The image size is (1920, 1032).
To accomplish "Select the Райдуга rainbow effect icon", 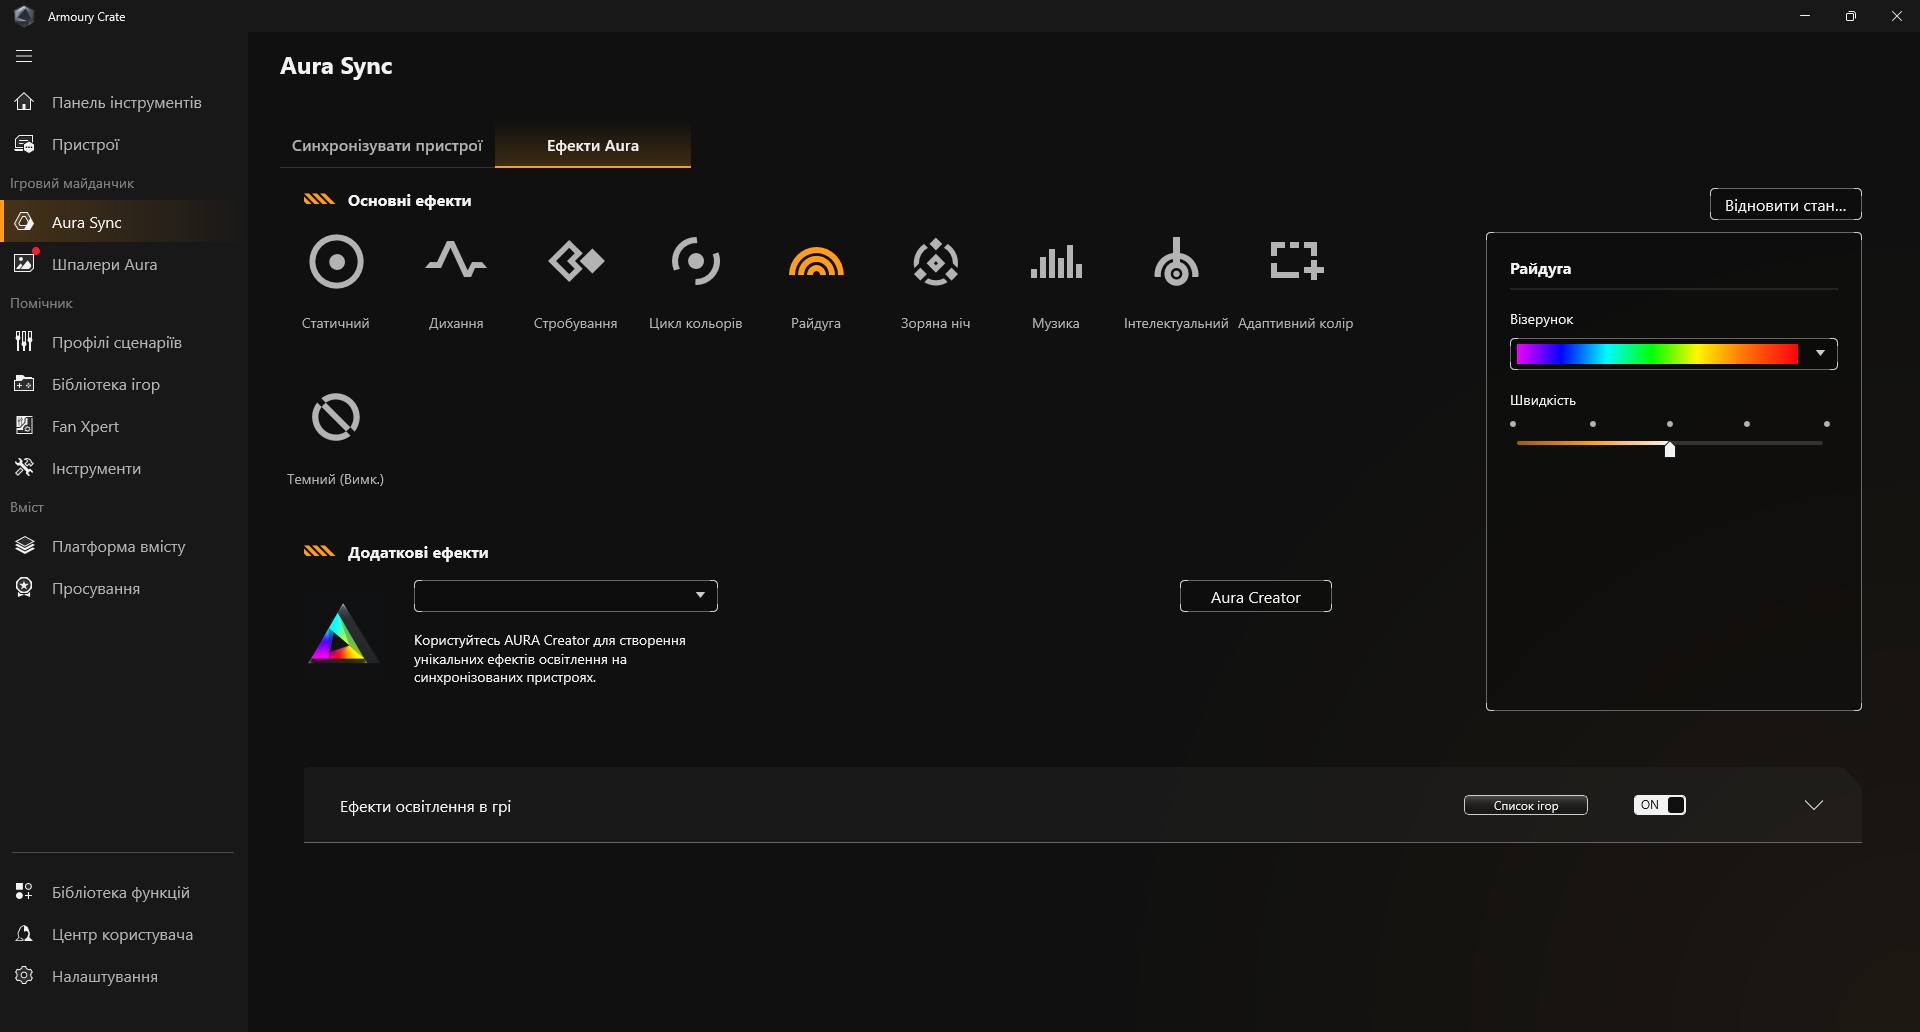I will pos(816,262).
